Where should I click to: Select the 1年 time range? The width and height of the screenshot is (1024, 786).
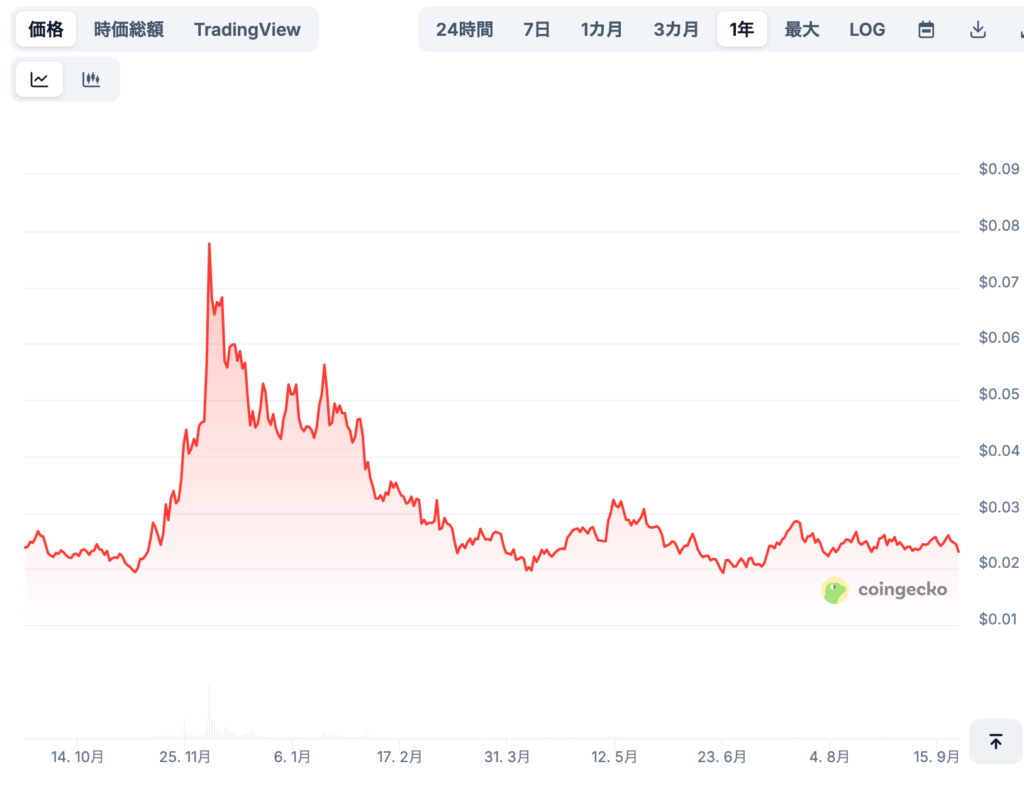pos(741,29)
